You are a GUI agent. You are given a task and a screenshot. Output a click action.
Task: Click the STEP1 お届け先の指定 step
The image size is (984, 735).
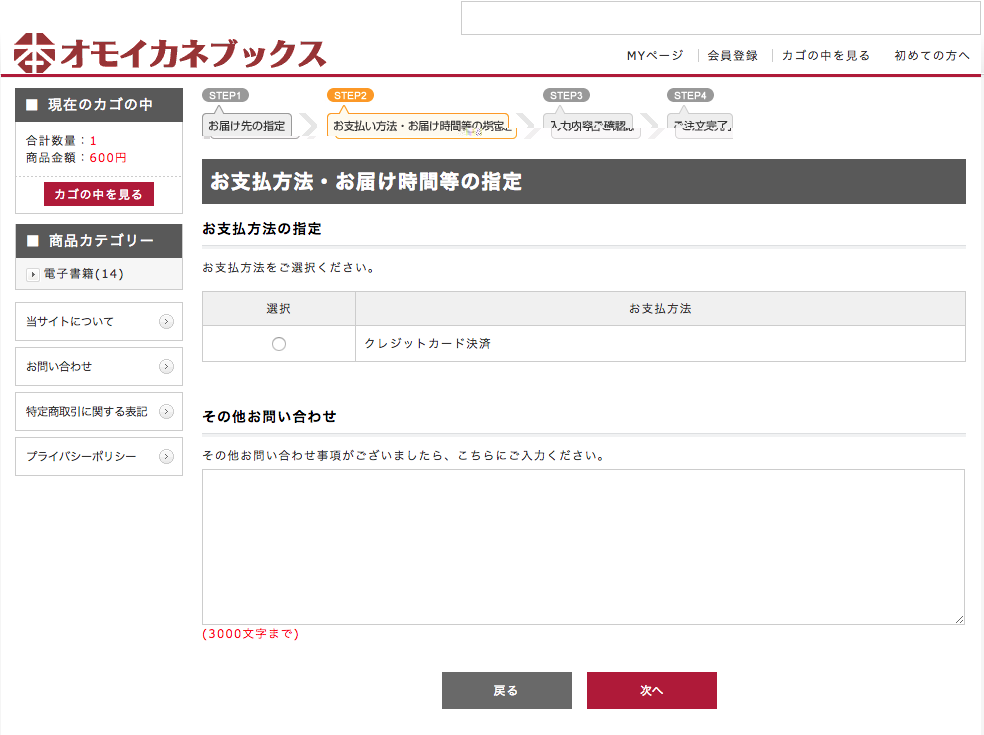247,126
